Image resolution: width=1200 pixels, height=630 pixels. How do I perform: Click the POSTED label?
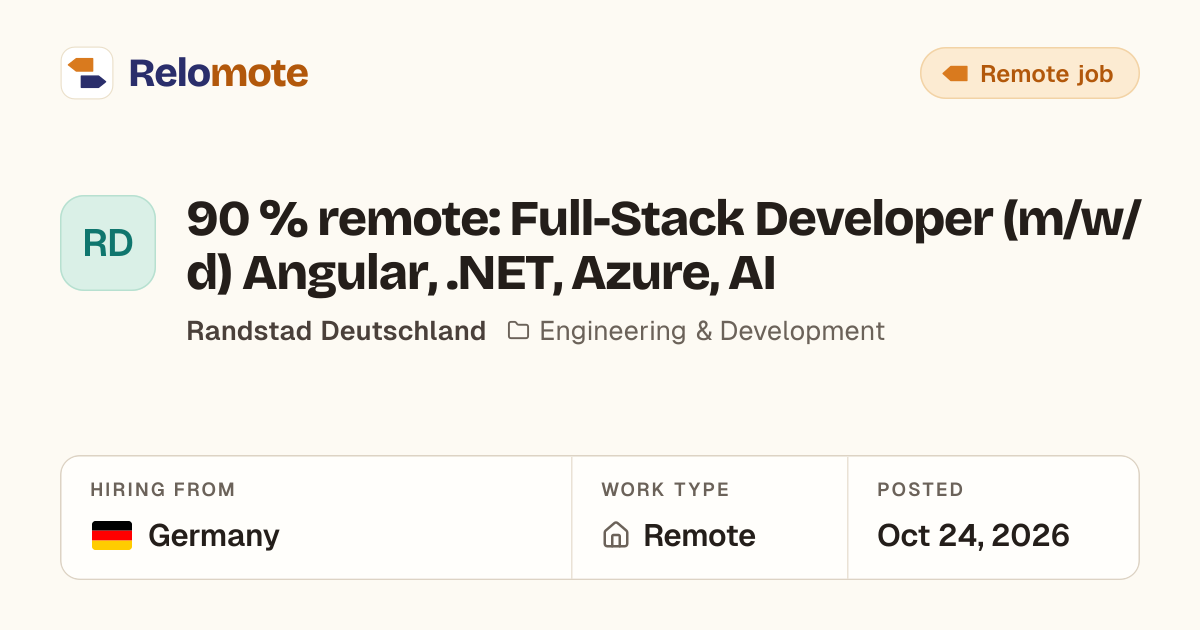pyautogui.click(x=920, y=490)
